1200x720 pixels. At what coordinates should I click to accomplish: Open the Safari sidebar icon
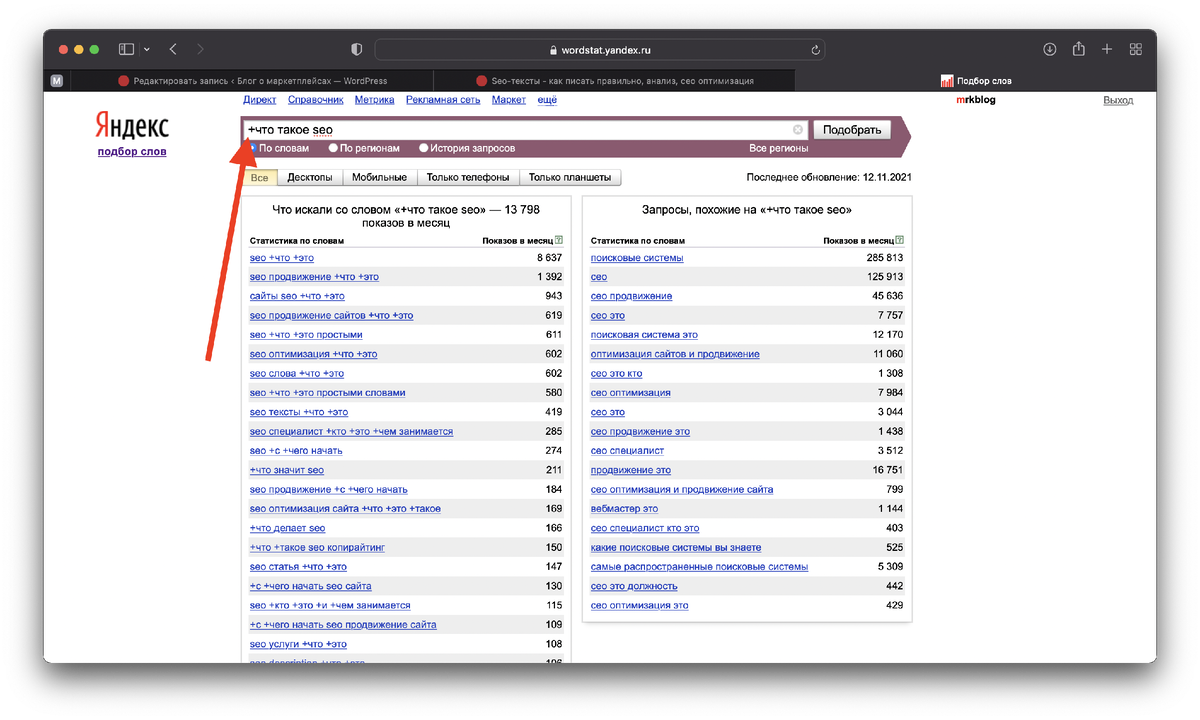click(x=125, y=48)
